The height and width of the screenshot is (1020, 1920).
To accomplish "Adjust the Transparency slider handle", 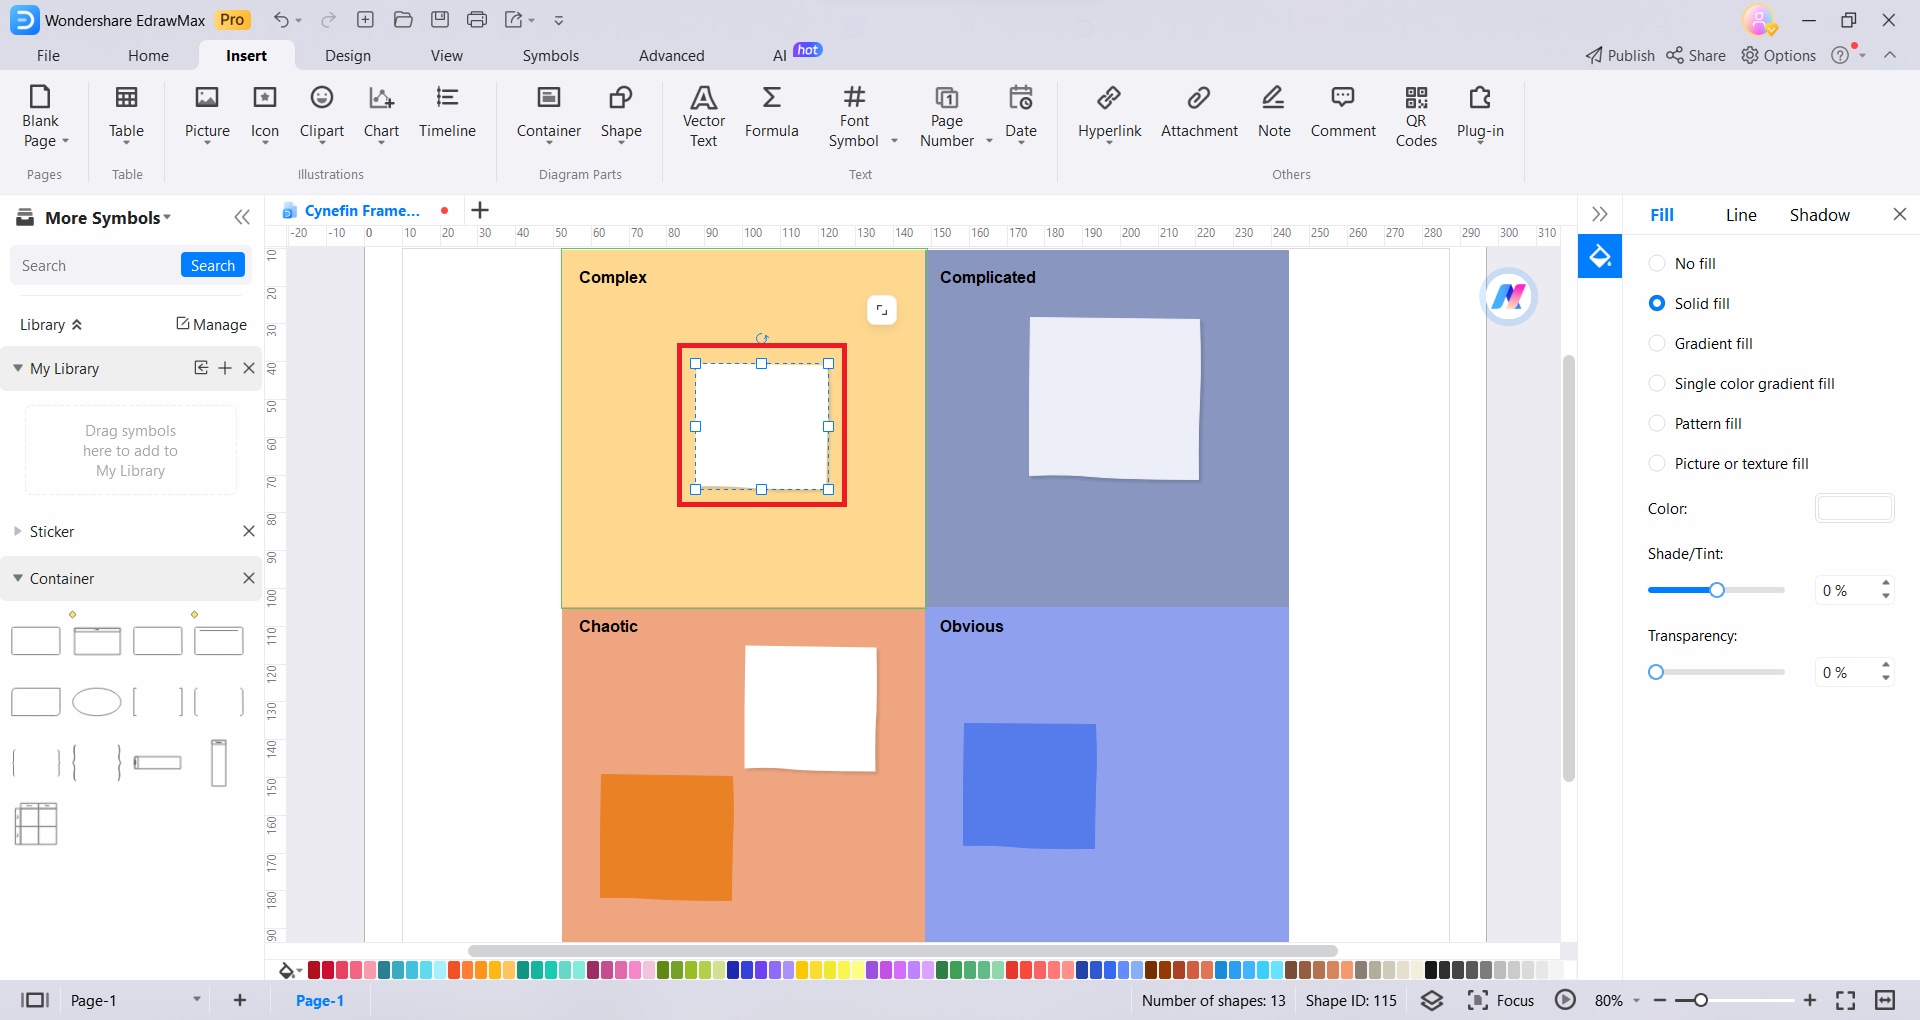I will [1656, 672].
